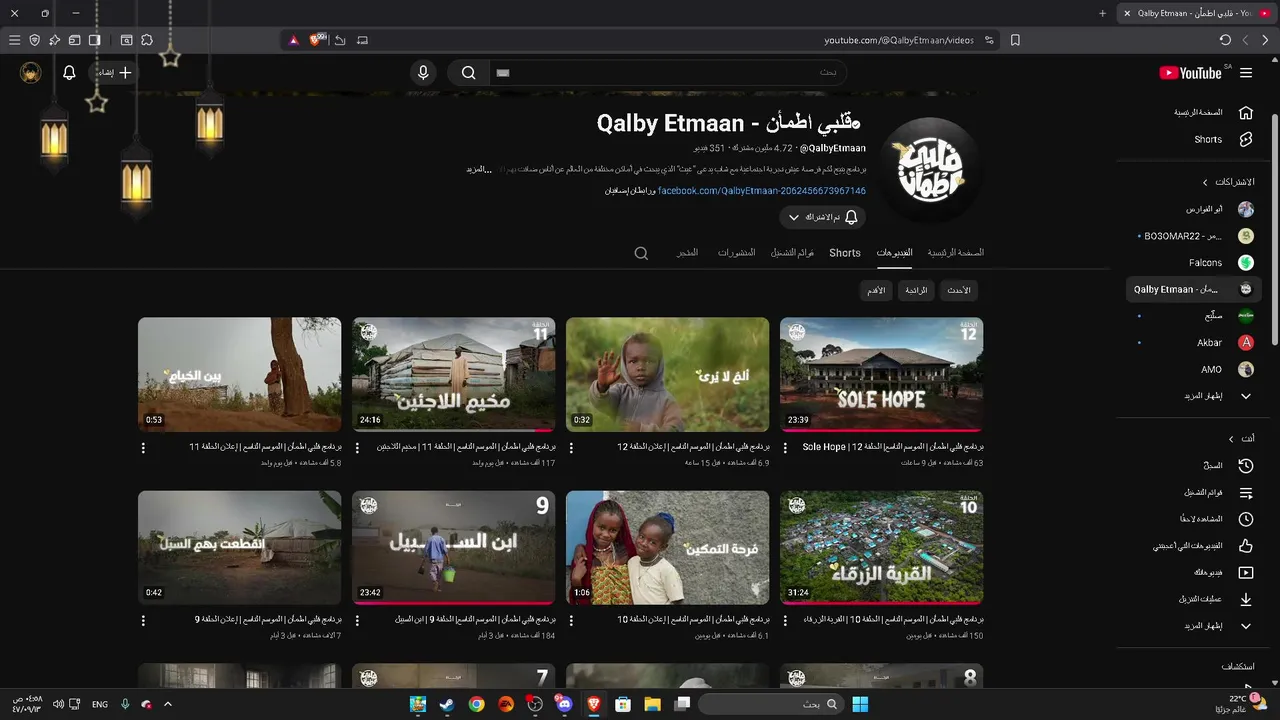Toggle volume icon in system tray
Image resolution: width=1280 pixels, height=720 pixels.
[x=58, y=704]
